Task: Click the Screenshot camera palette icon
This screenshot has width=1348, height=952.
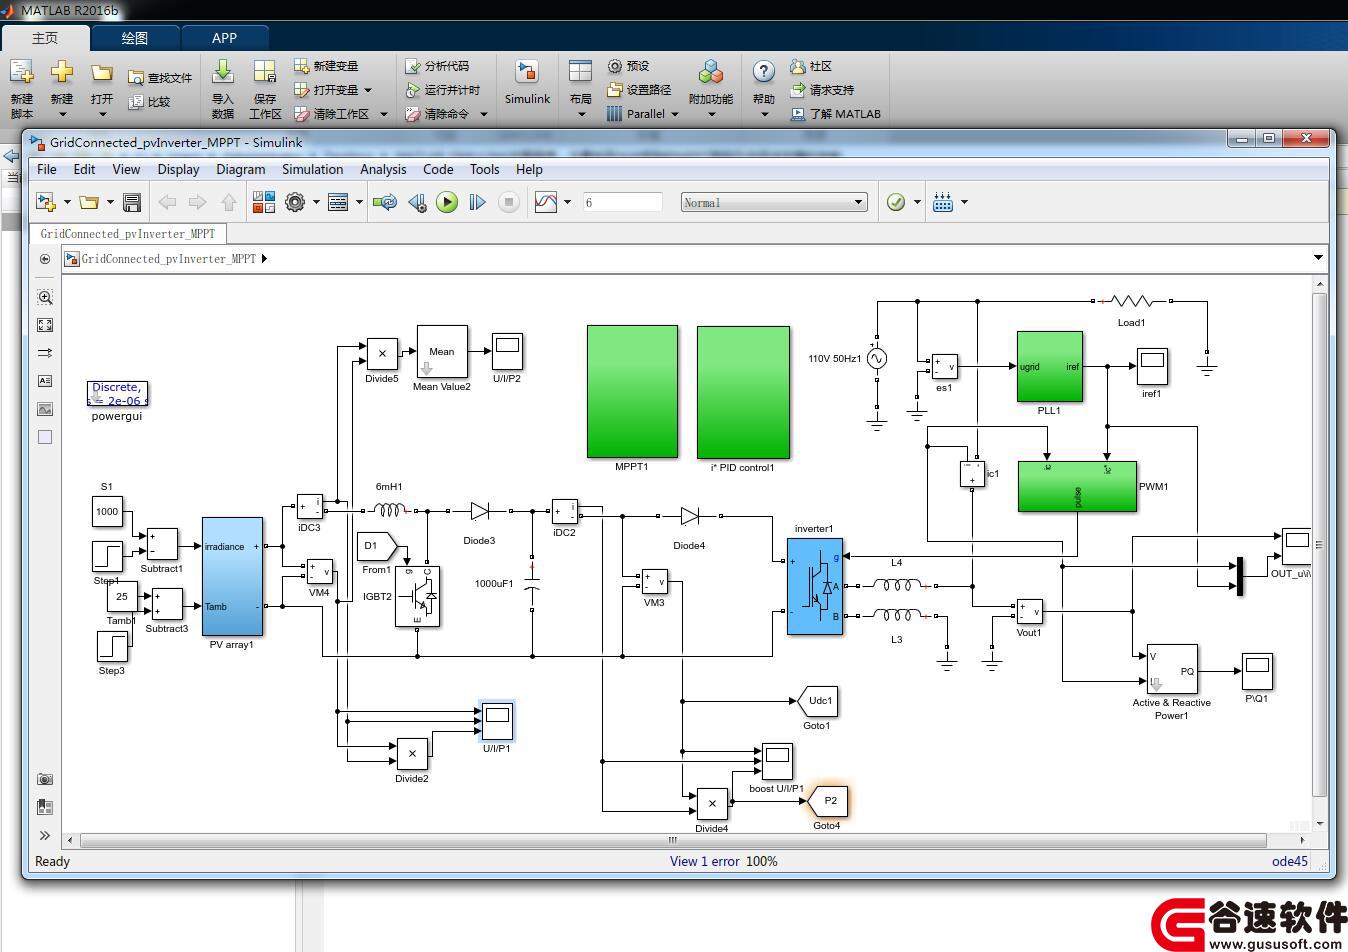Action: pyautogui.click(x=45, y=779)
